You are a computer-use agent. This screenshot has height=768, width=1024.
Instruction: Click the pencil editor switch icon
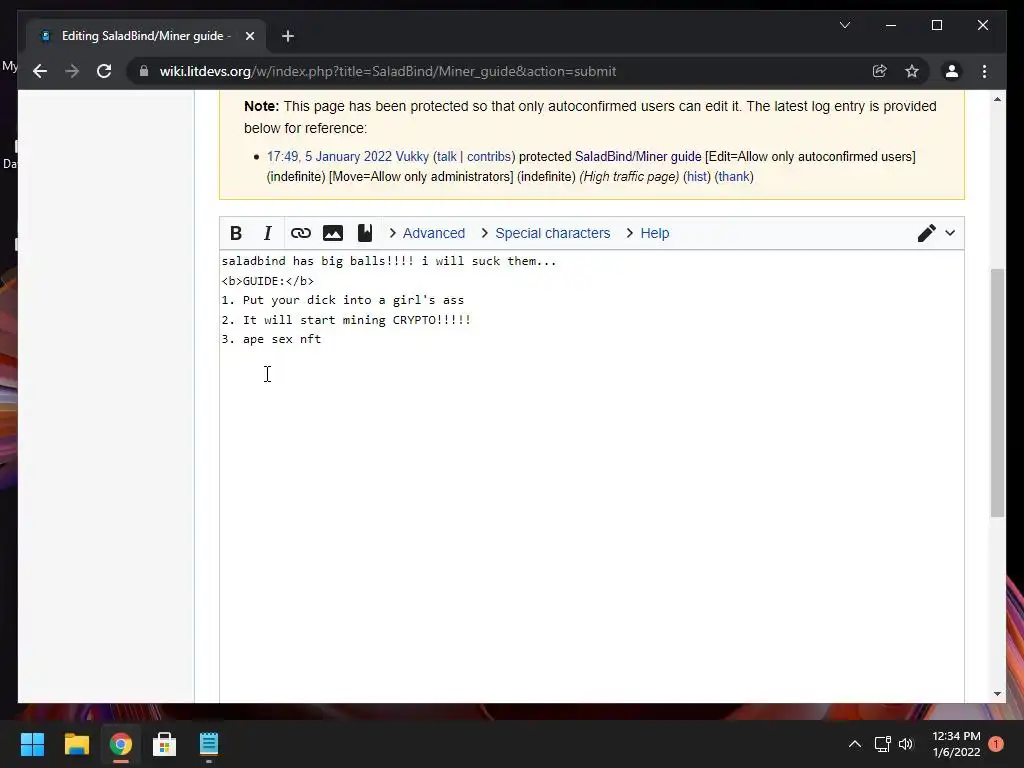click(926, 233)
